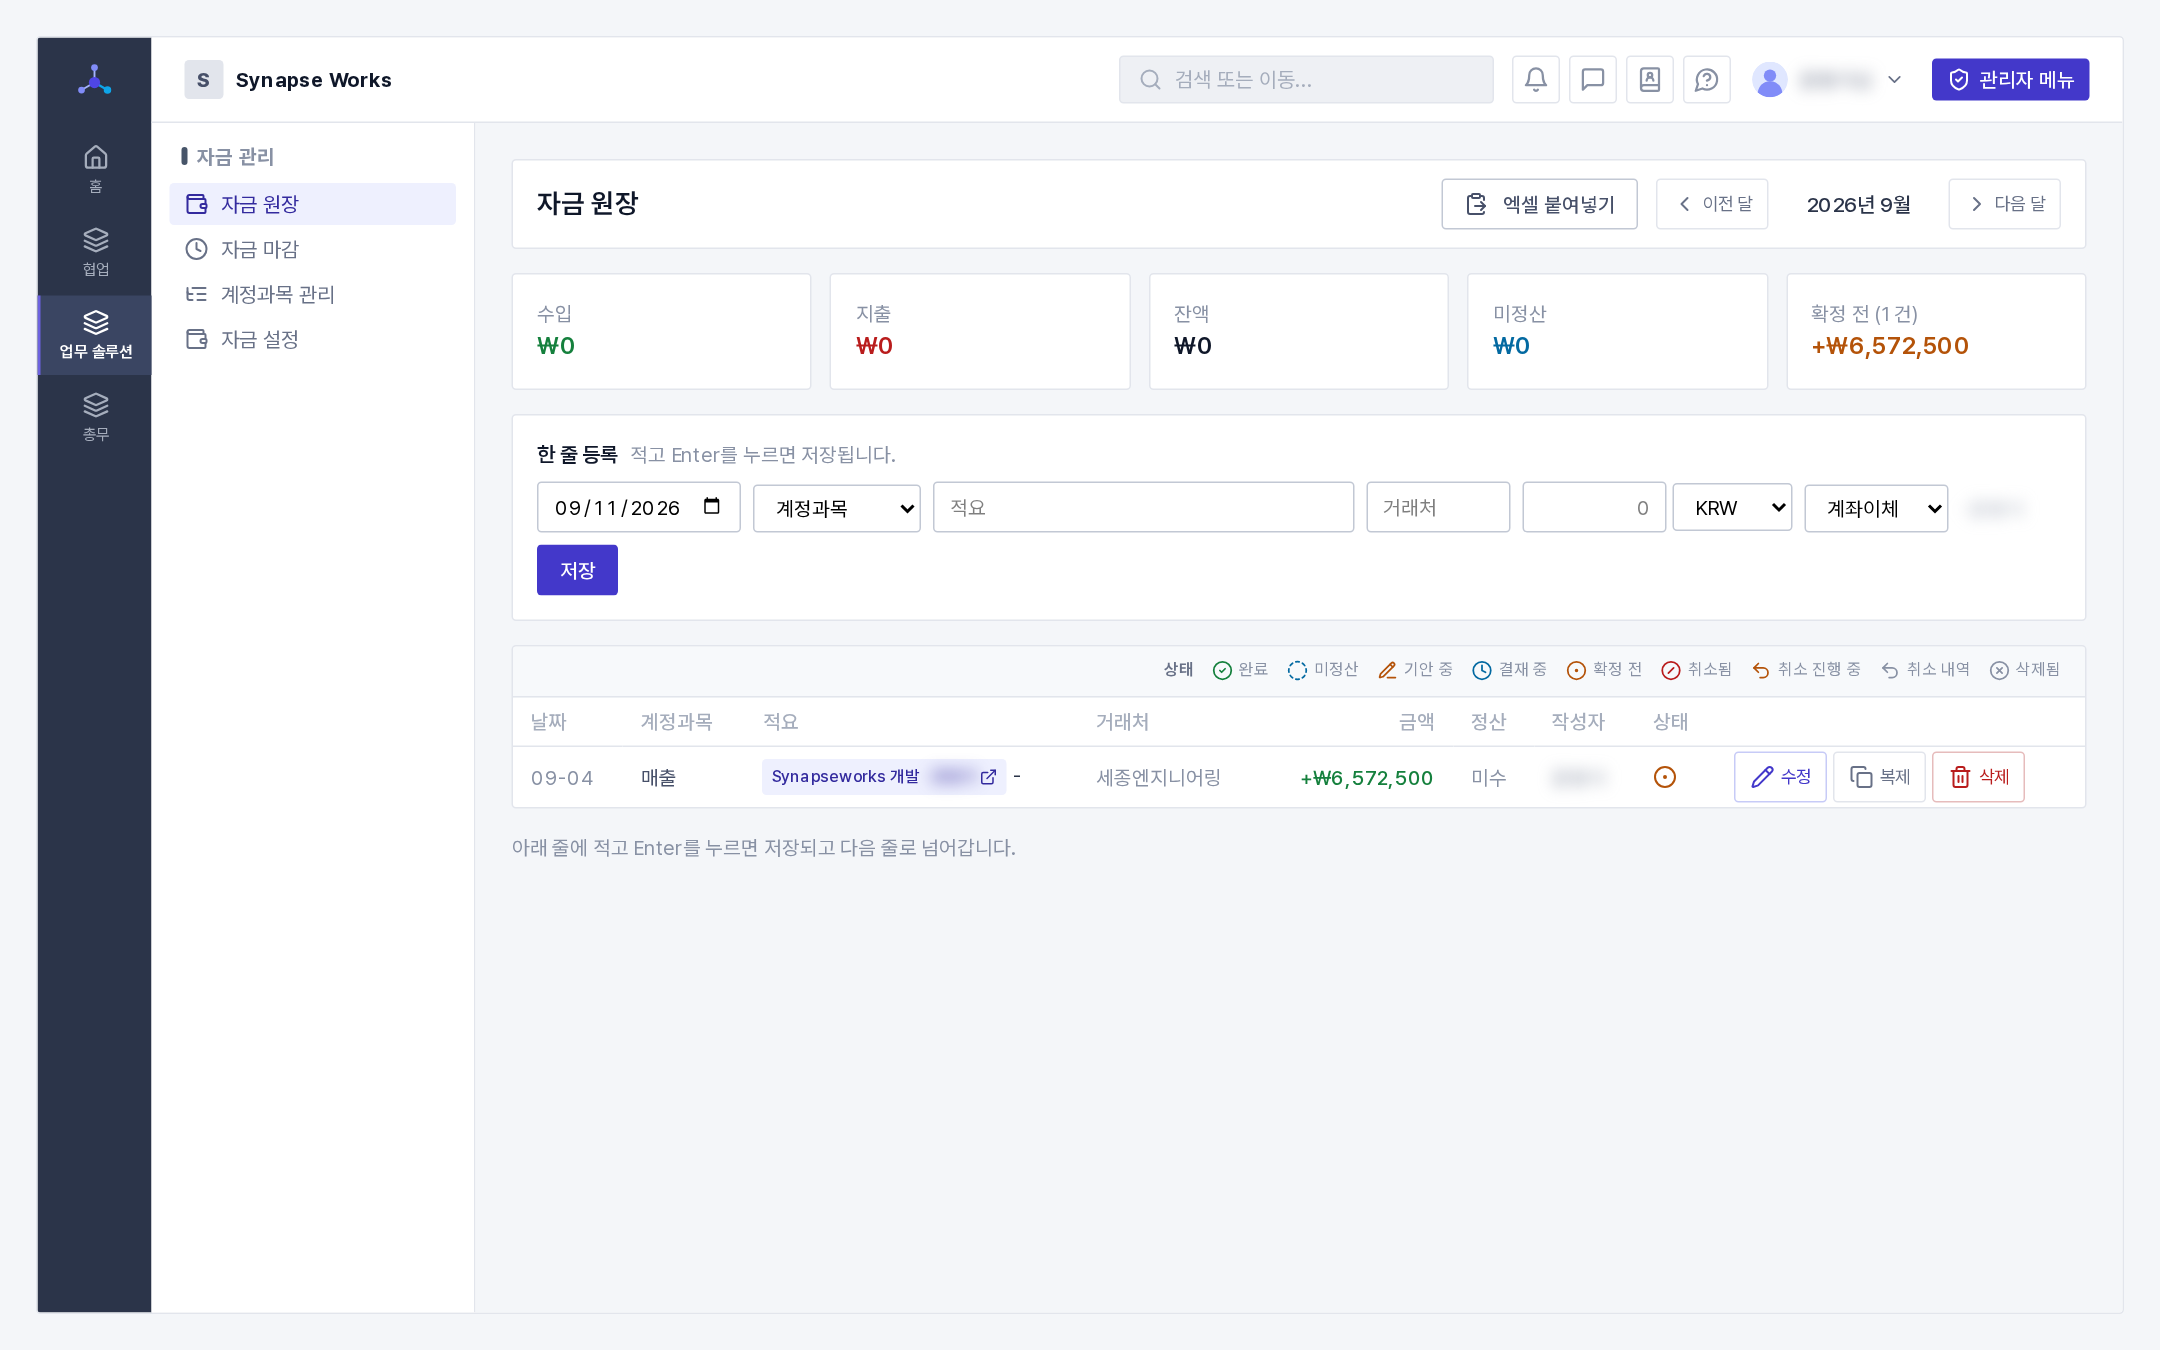Click the 미수 settlement cell
The image size is (2160, 1350).
tap(1489, 778)
